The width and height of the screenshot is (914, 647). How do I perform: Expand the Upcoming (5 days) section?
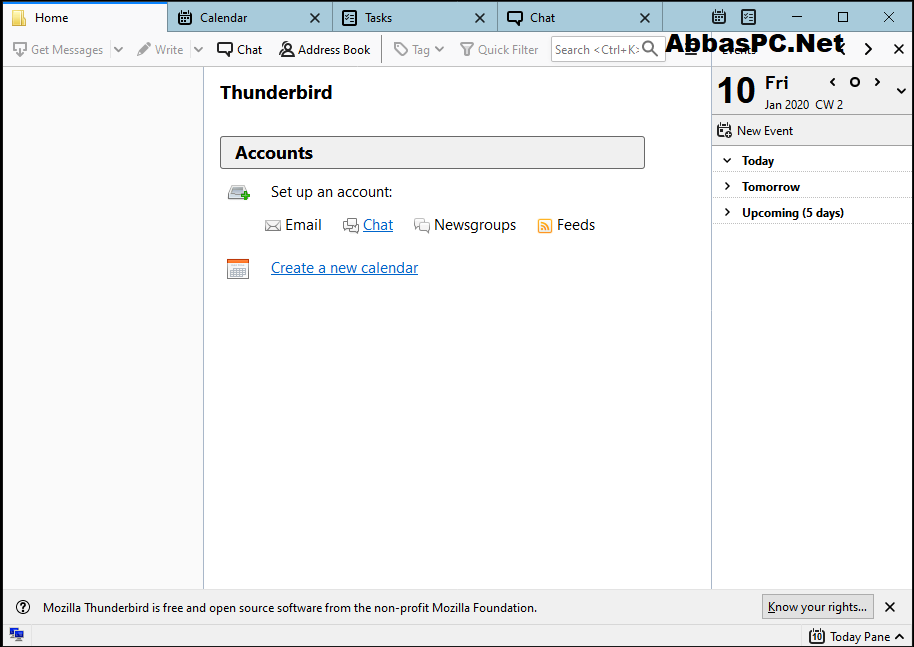click(x=727, y=212)
